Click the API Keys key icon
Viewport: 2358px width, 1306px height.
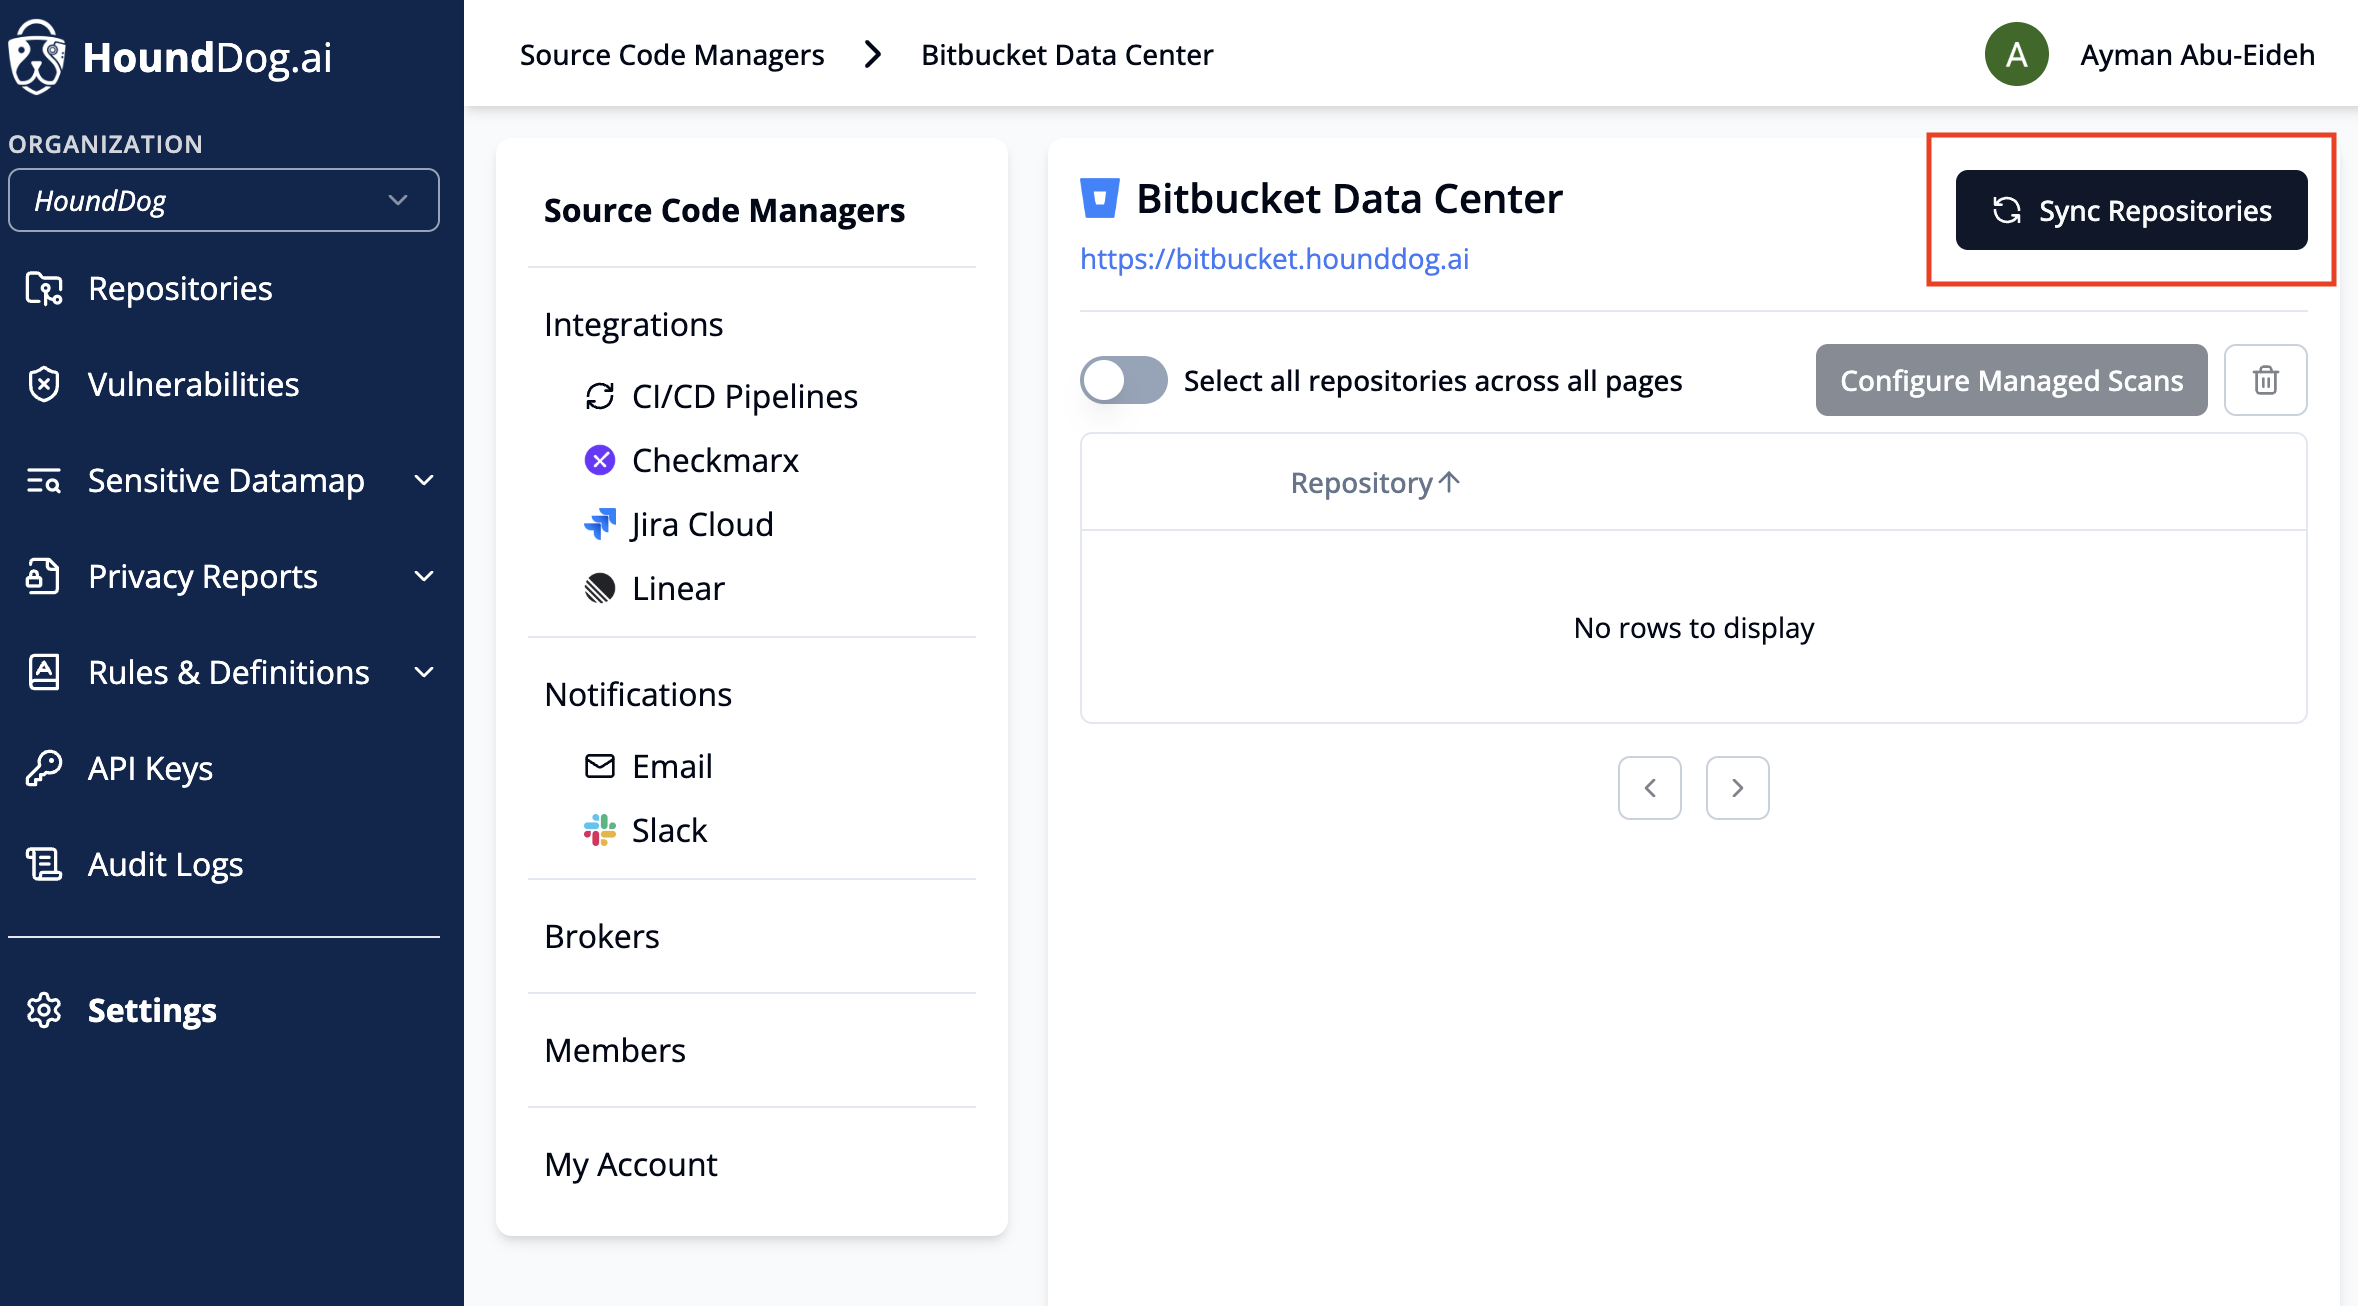pos(44,768)
